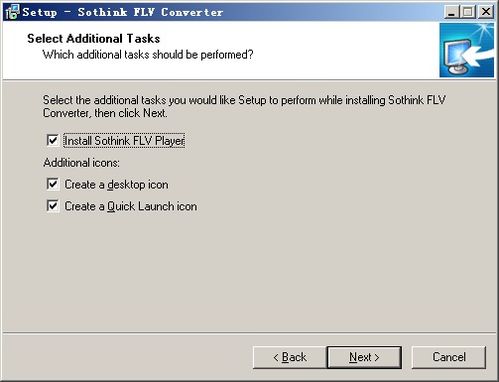This screenshot has height=382, width=499.
Task: Click the instruction paragraph about additional tasks
Action: [x=244, y=106]
